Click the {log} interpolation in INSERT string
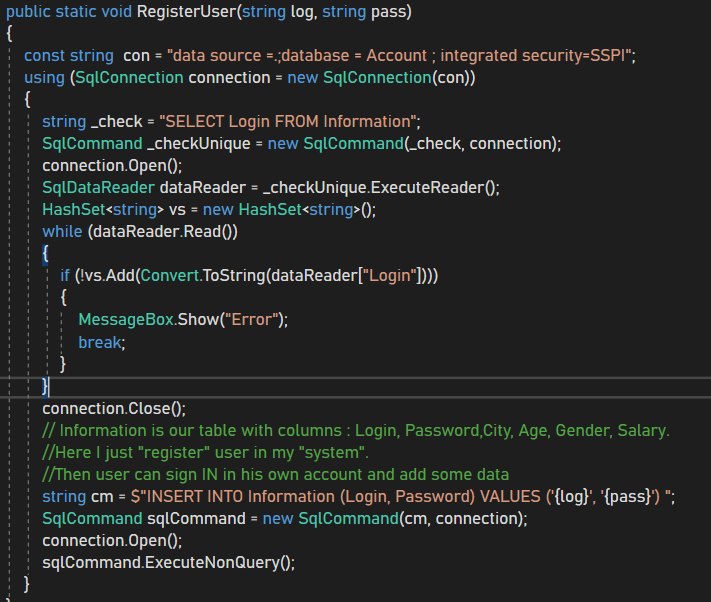This screenshot has height=602, width=711. coord(571,496)
